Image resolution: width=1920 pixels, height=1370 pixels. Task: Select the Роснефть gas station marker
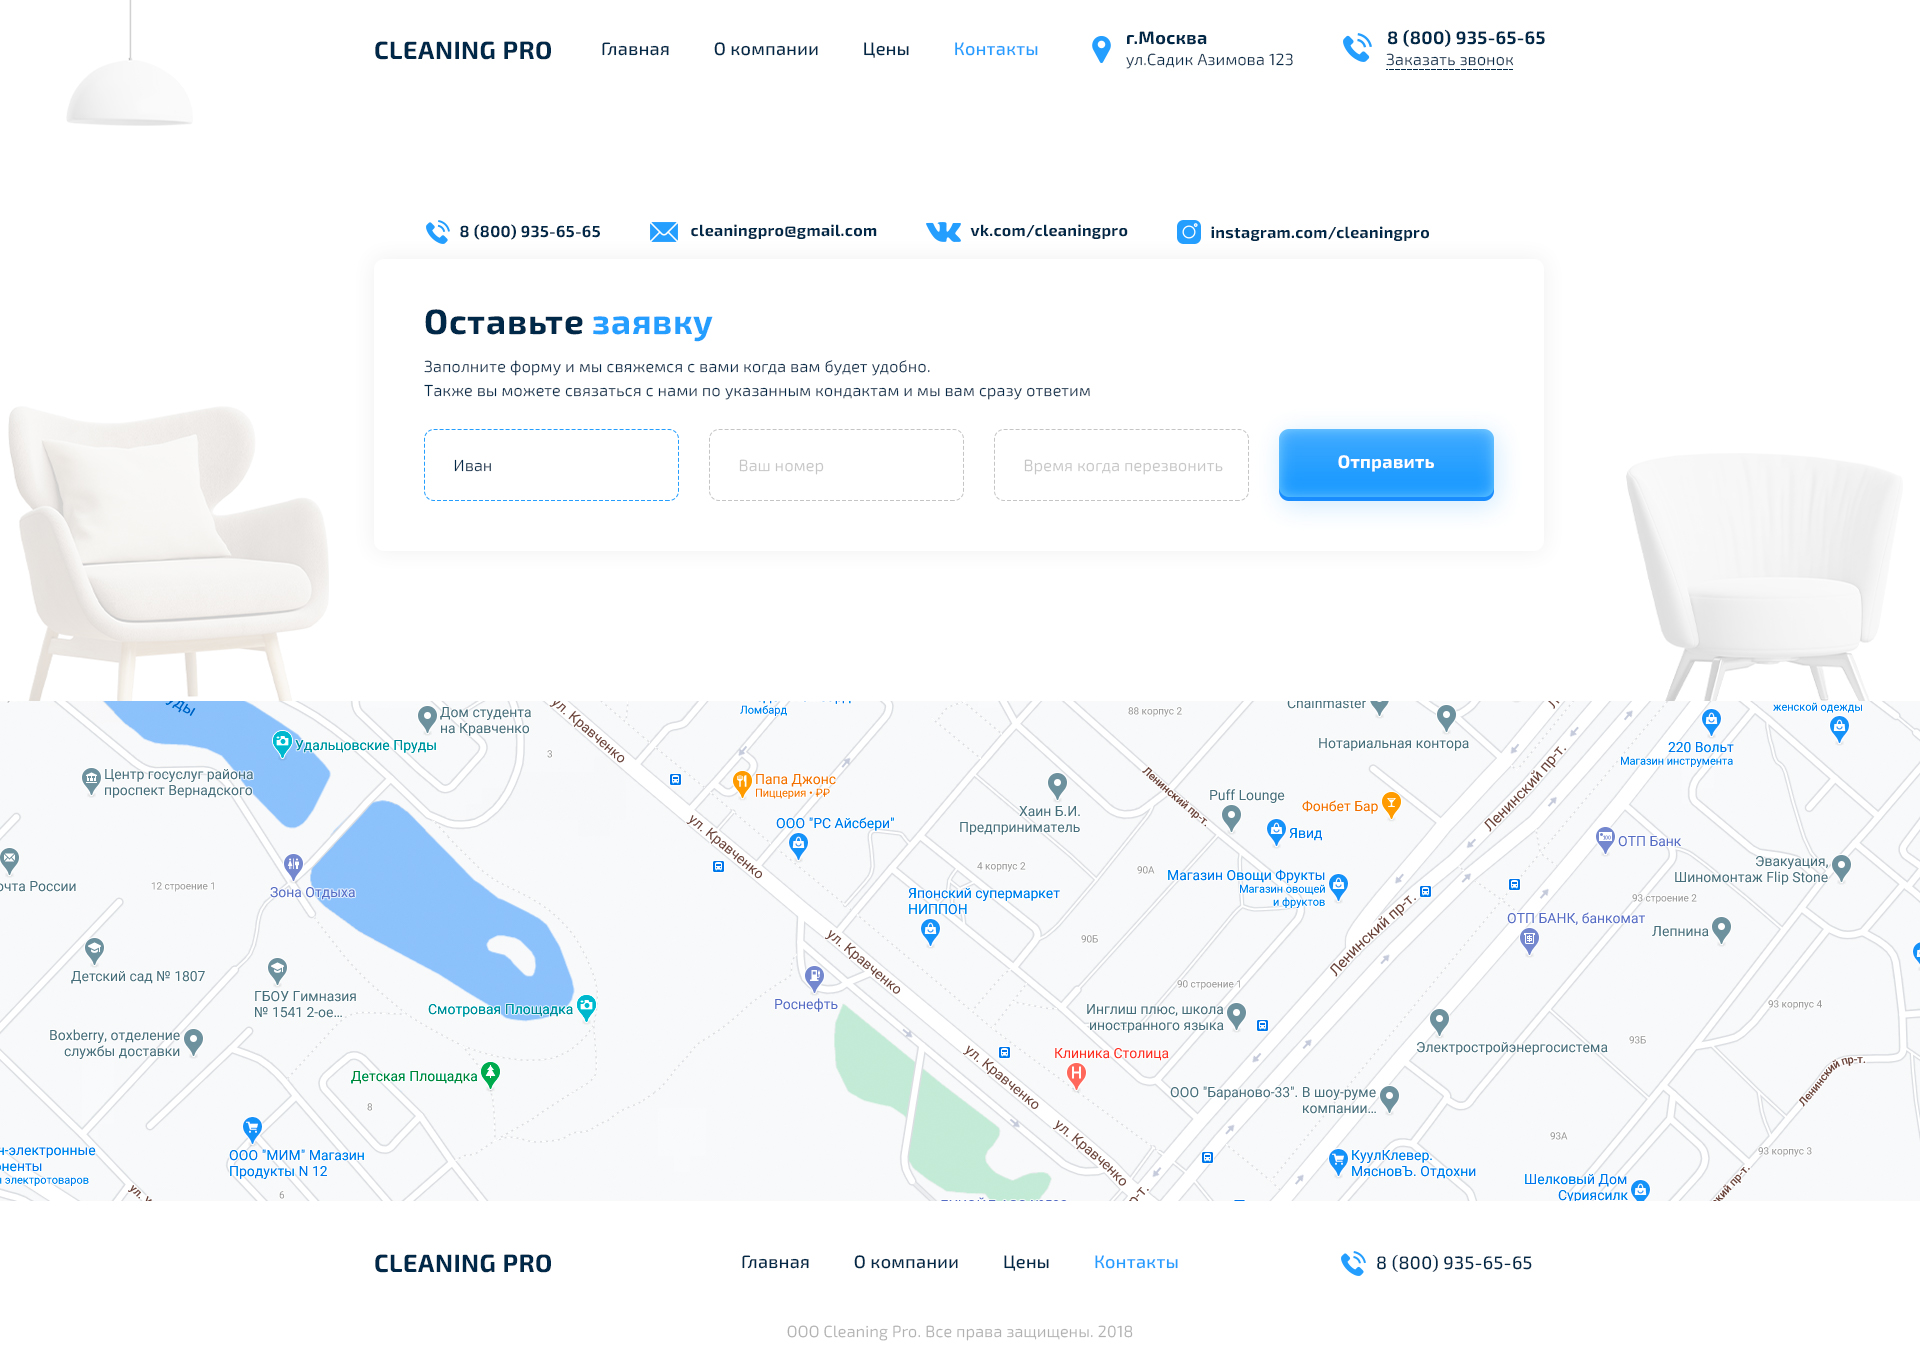pyautogui.click(x=814, y=978)
